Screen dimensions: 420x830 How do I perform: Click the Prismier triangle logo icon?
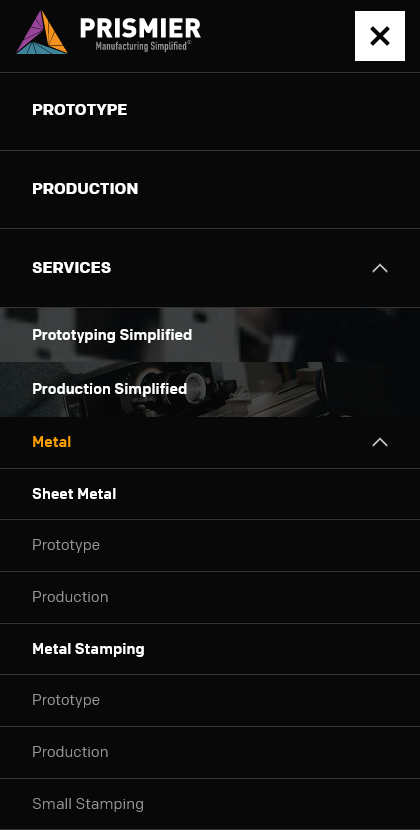point(42,33)
